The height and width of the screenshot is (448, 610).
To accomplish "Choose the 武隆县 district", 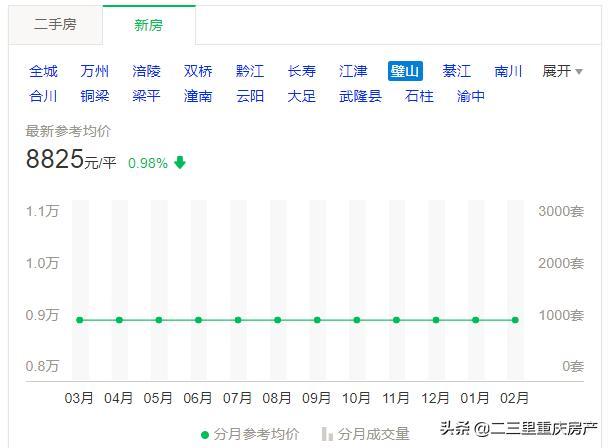I will point(360,96).
